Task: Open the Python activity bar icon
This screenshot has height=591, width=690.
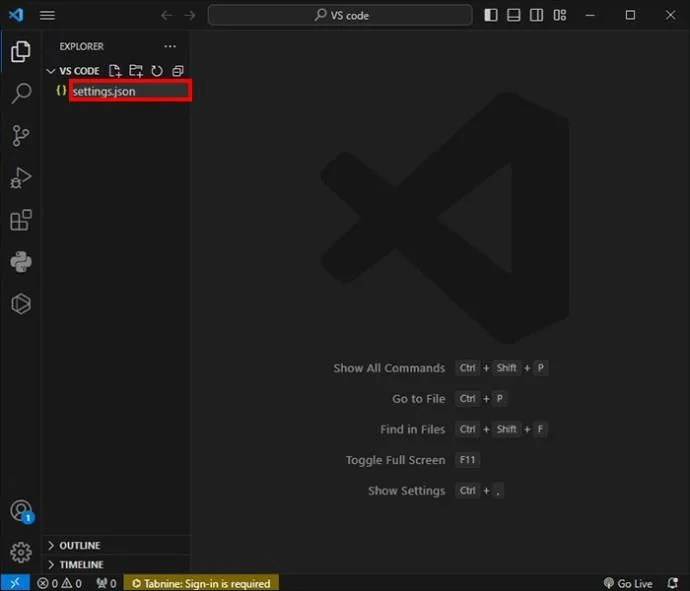Action: (x=21, y=262)
